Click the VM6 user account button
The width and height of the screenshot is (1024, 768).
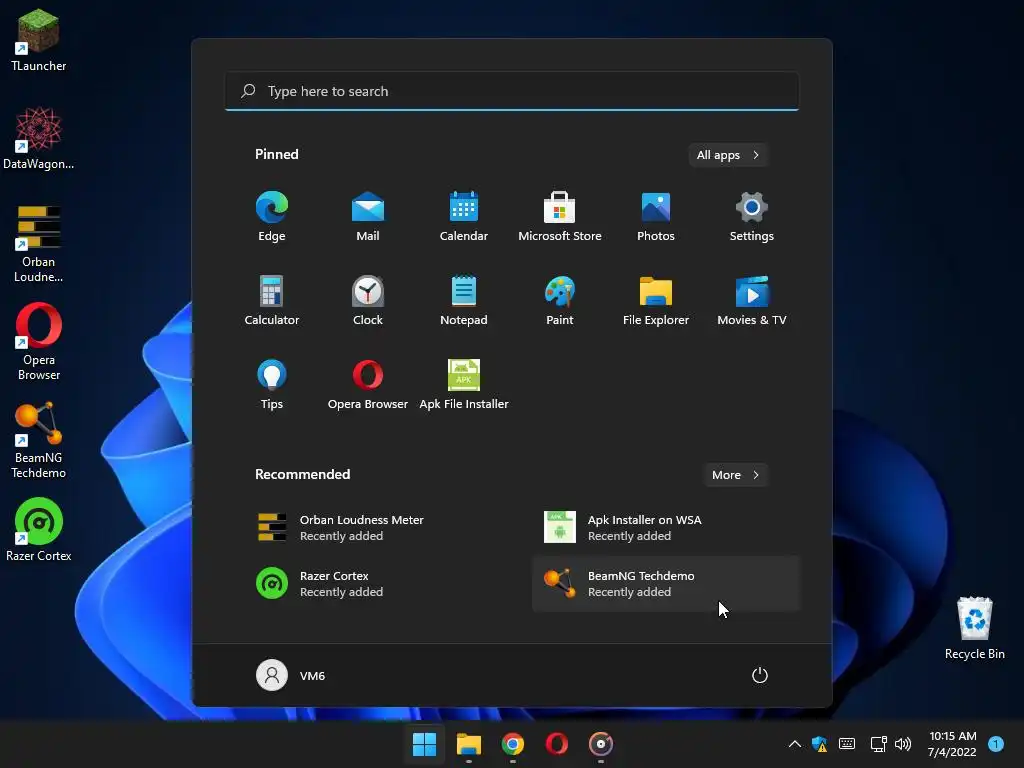click(291, 675)
